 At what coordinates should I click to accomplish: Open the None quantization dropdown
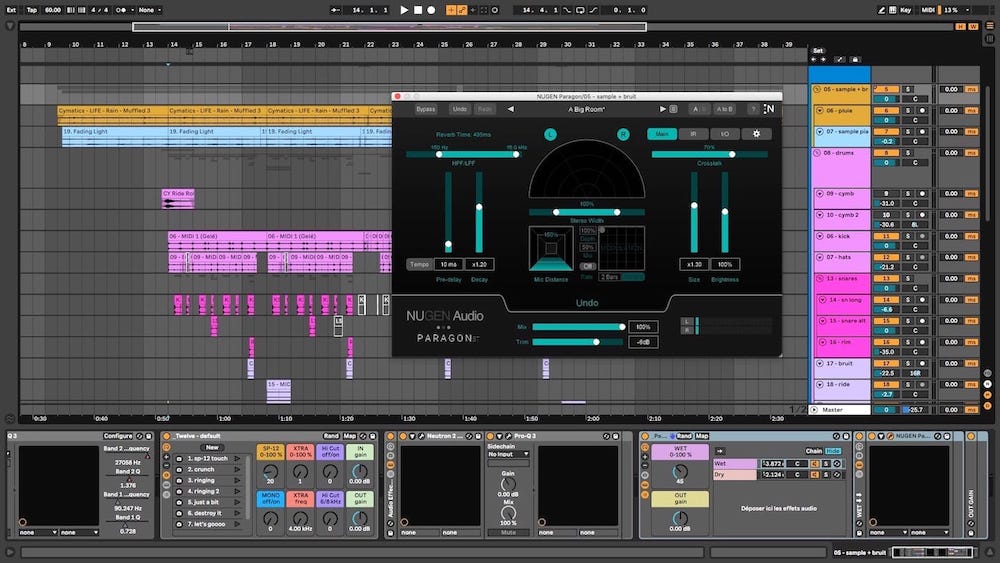click(149, 10)
